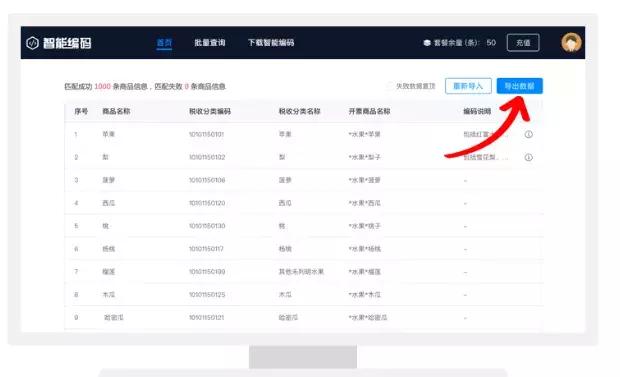The width and height of the screenshot is (620, 377).
Task: Click the *水果*木瓜 invoice name cell
Action: 364,295
